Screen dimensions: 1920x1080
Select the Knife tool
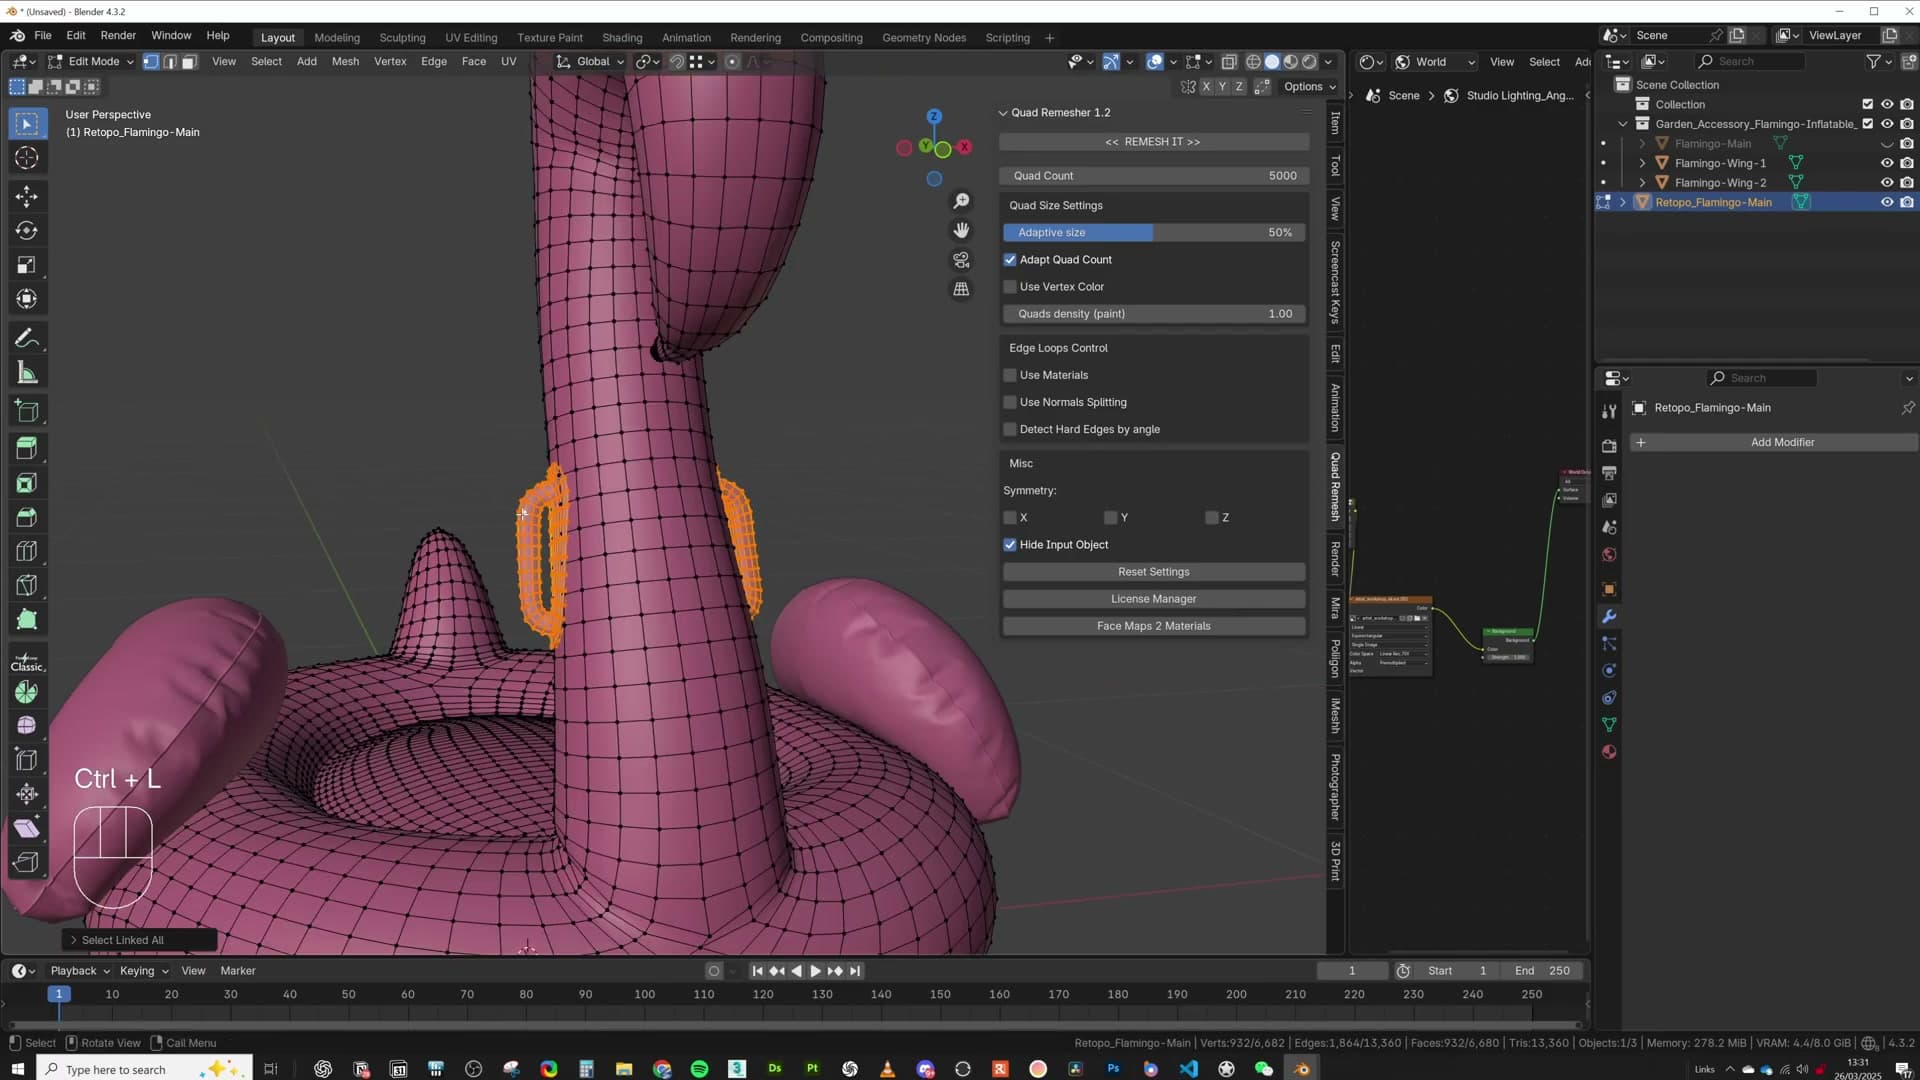(x=27, y=585)
